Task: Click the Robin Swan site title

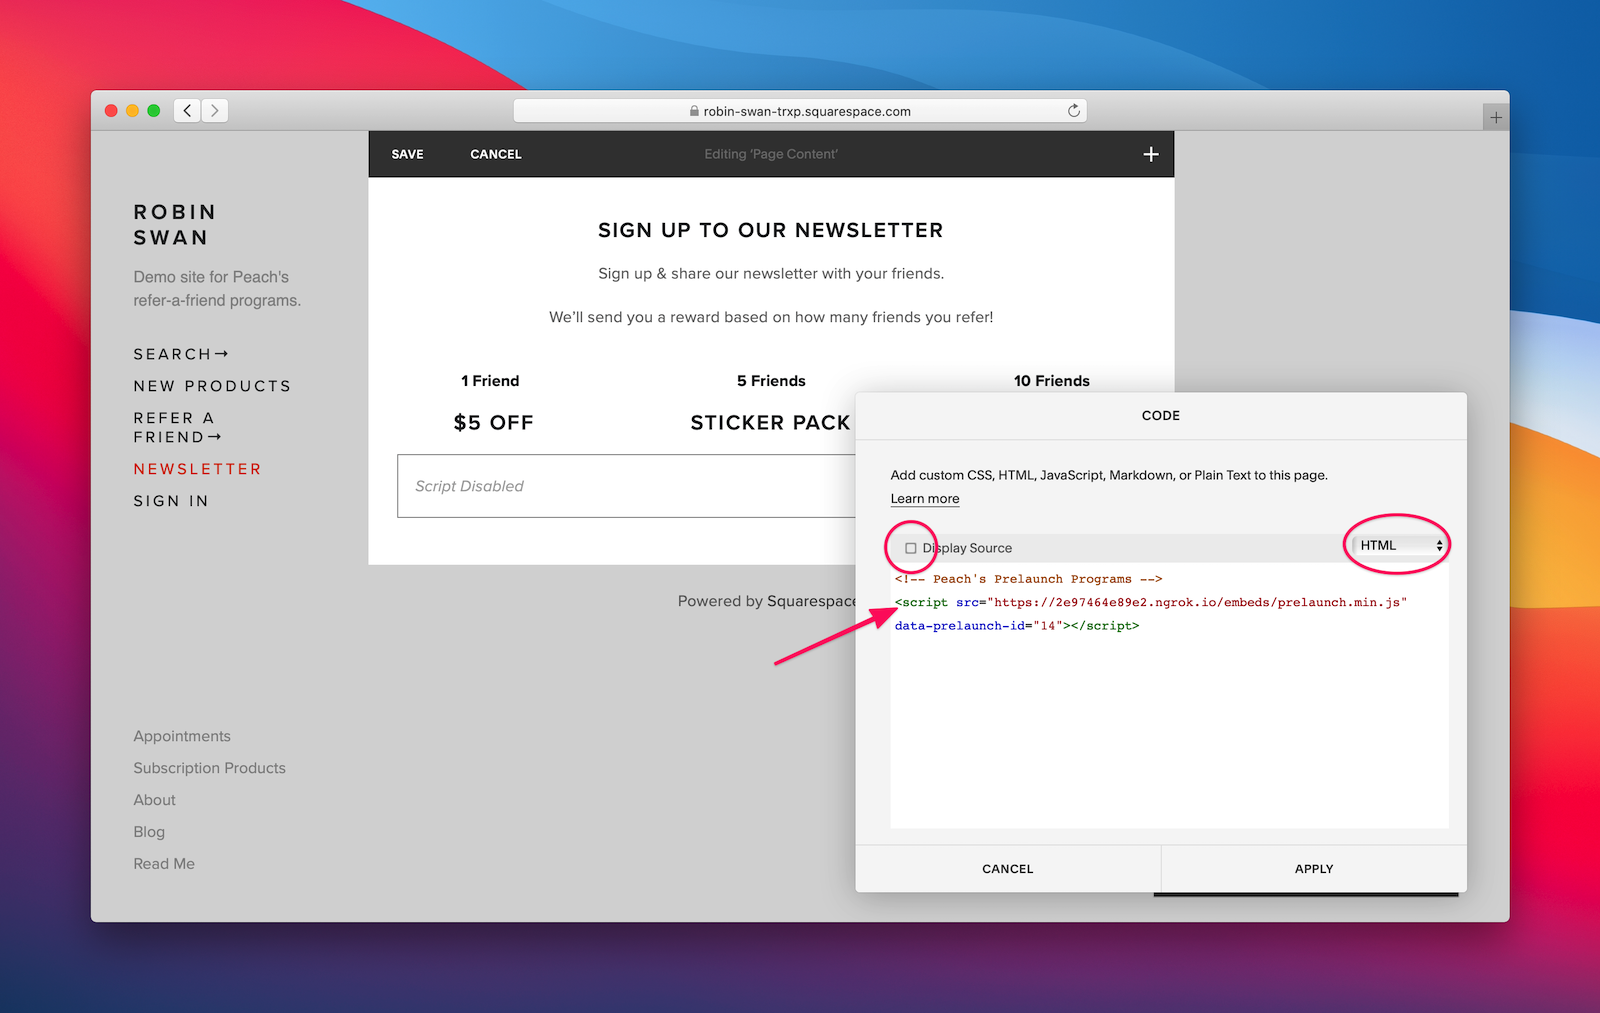Action: [x=175, y=225]
